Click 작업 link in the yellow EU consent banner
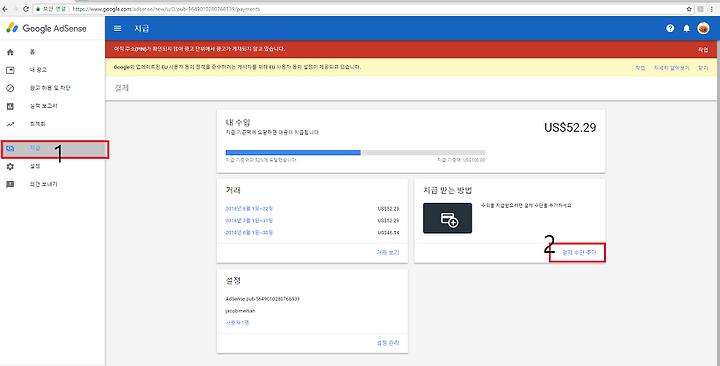Screen dimensions: 720x366 (x=640, y=68)
